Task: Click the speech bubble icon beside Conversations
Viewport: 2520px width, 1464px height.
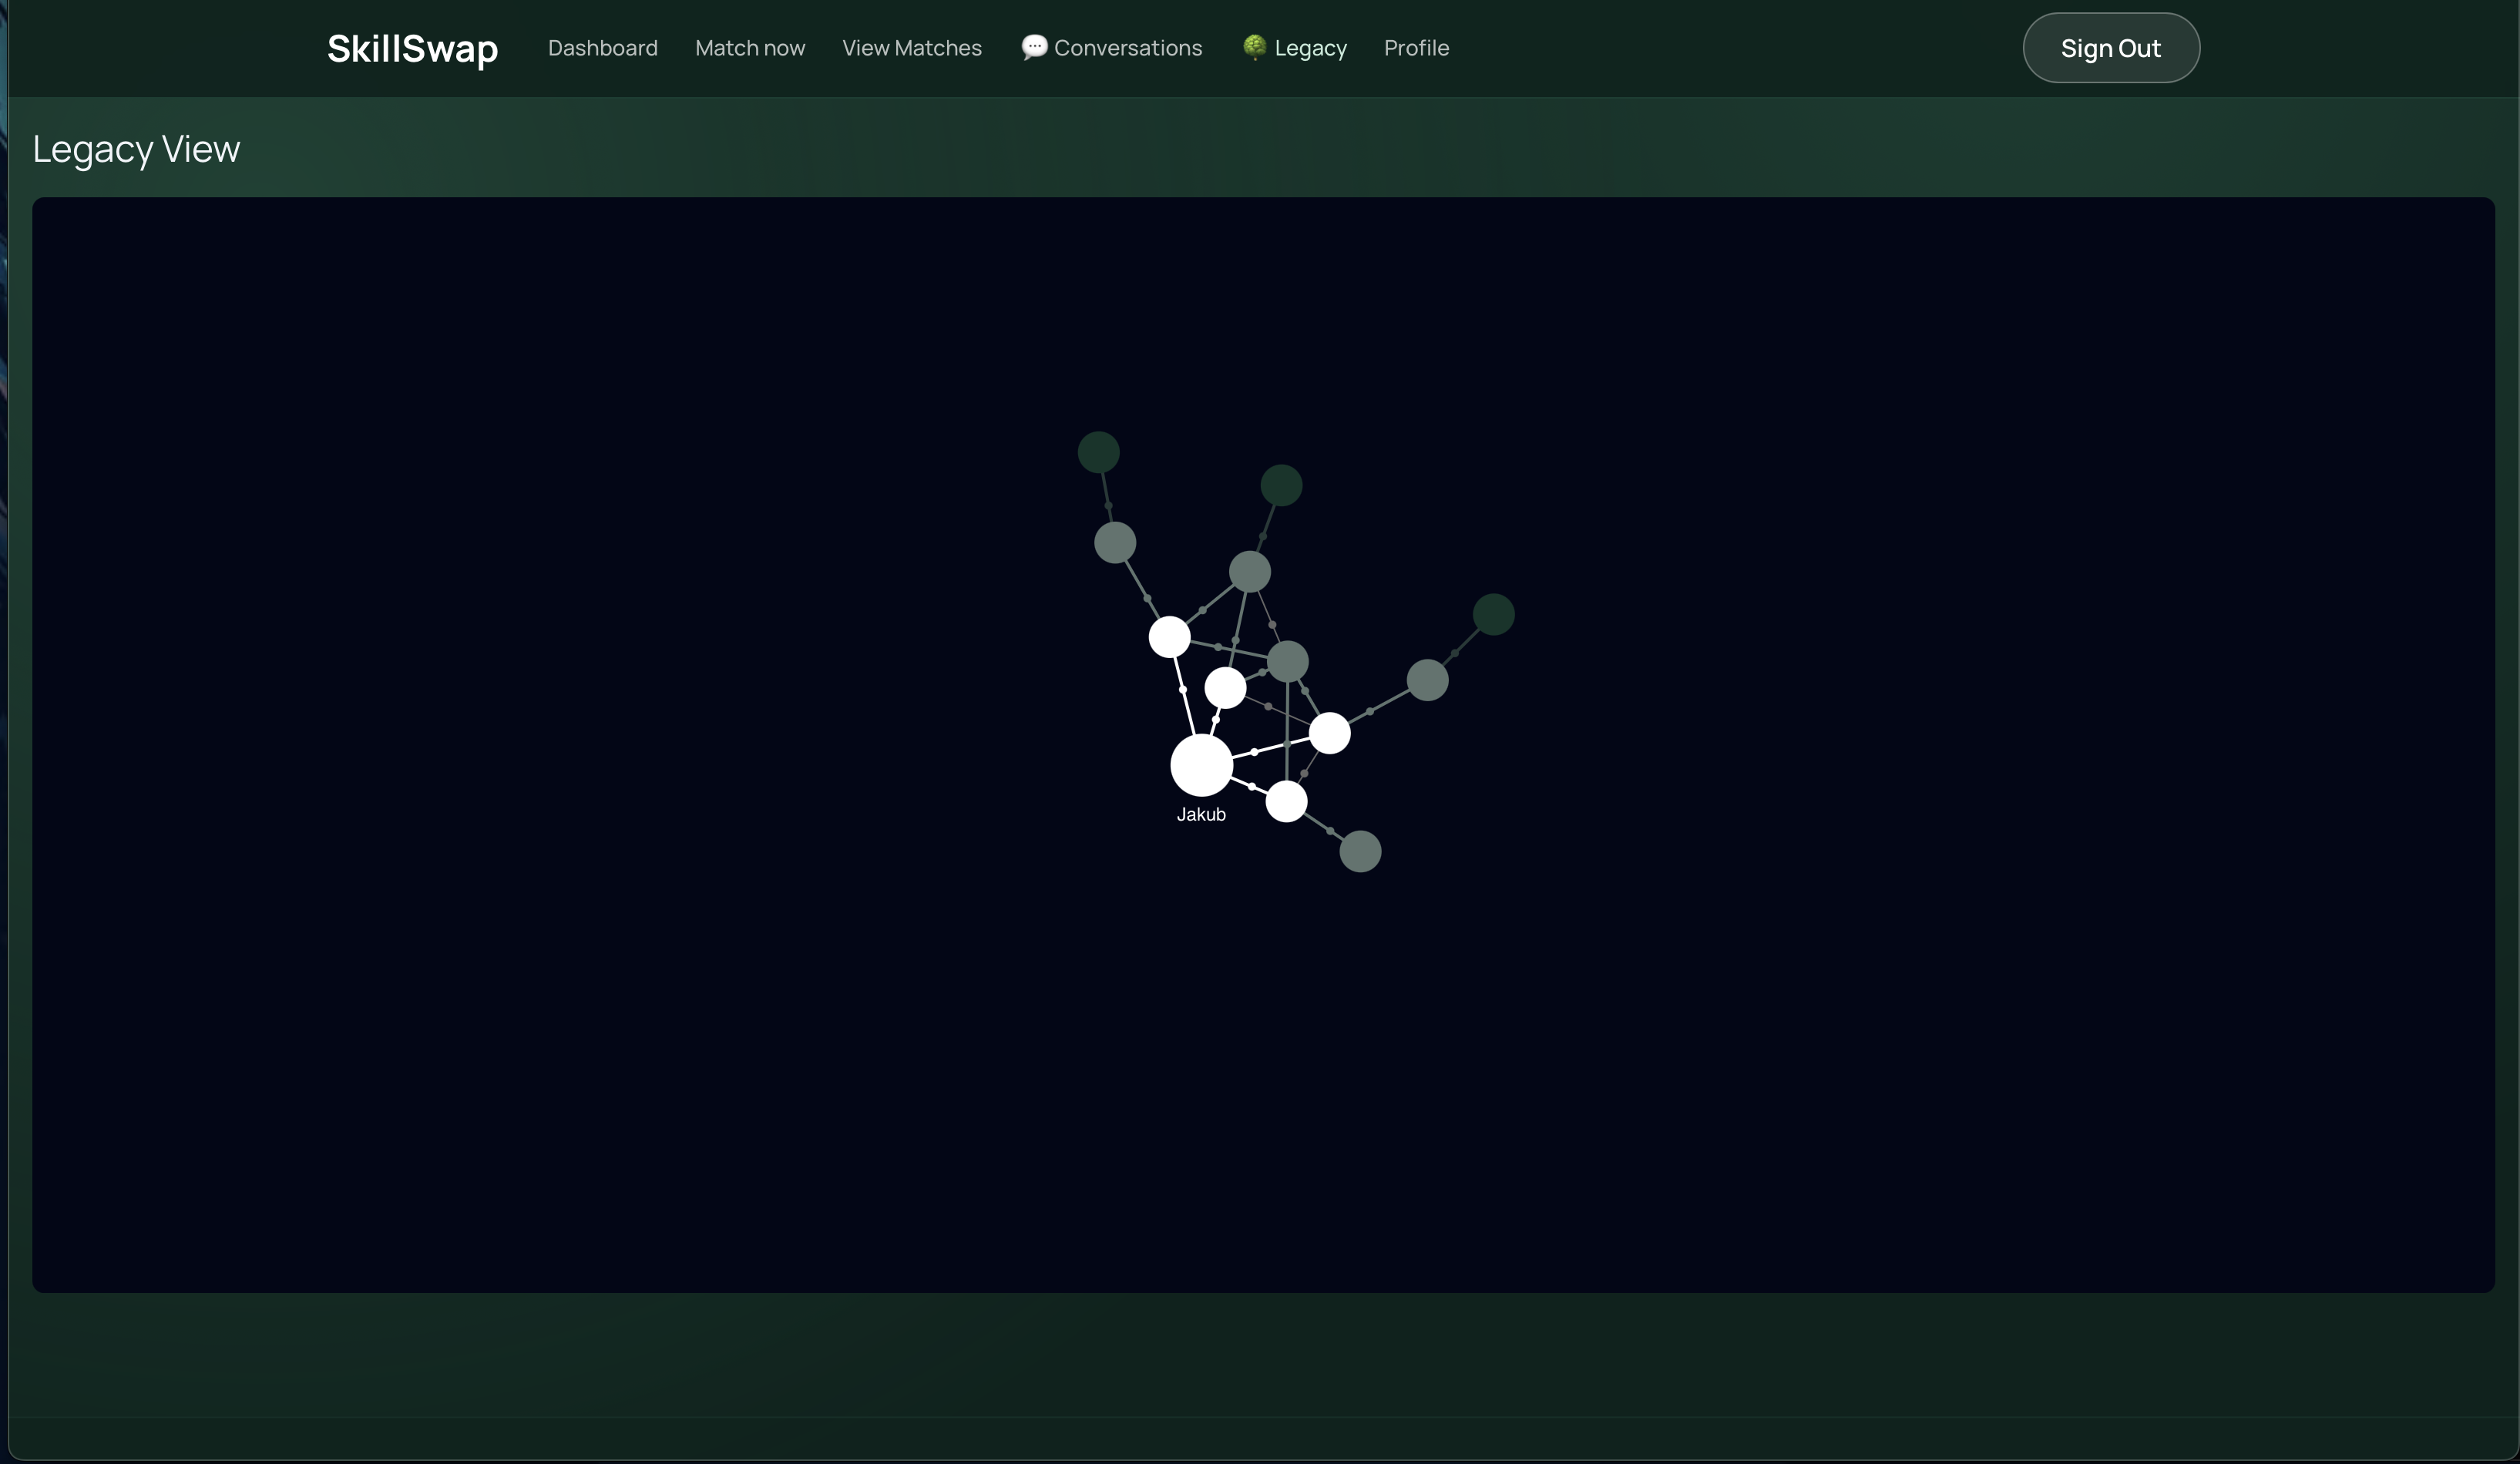Action: point(1034,47)
